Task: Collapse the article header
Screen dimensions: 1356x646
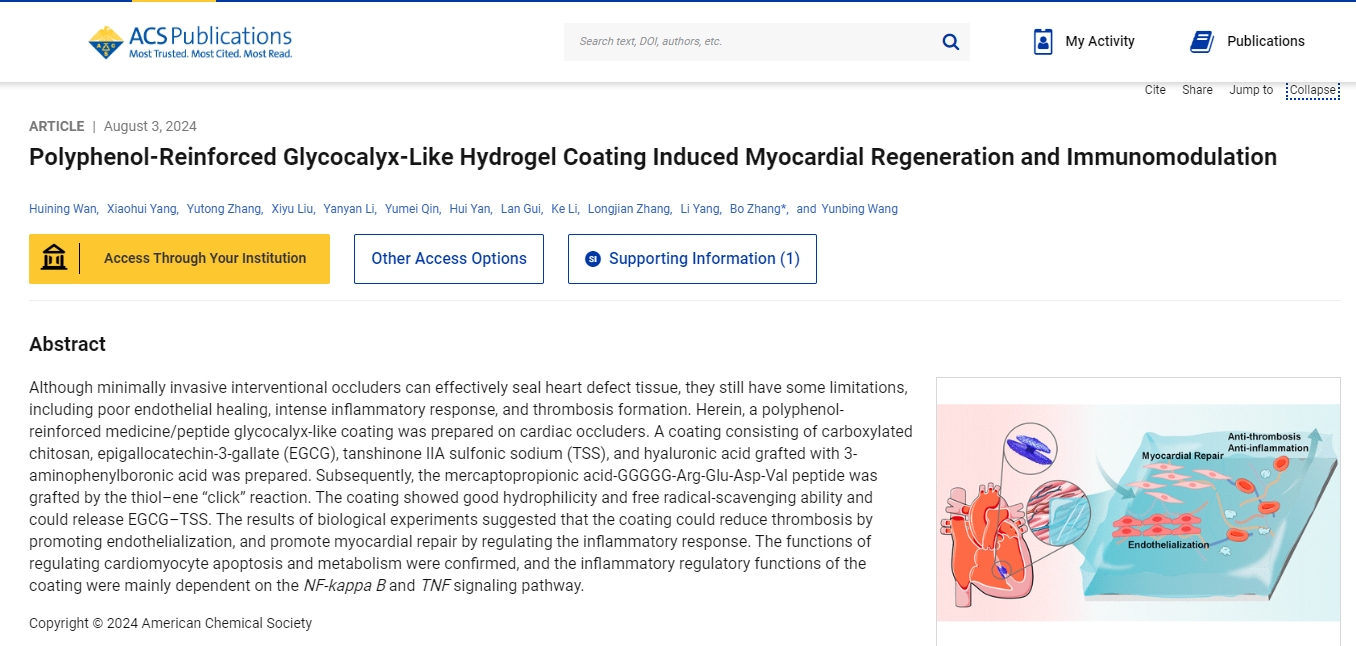Action: tap(1313, 90)
